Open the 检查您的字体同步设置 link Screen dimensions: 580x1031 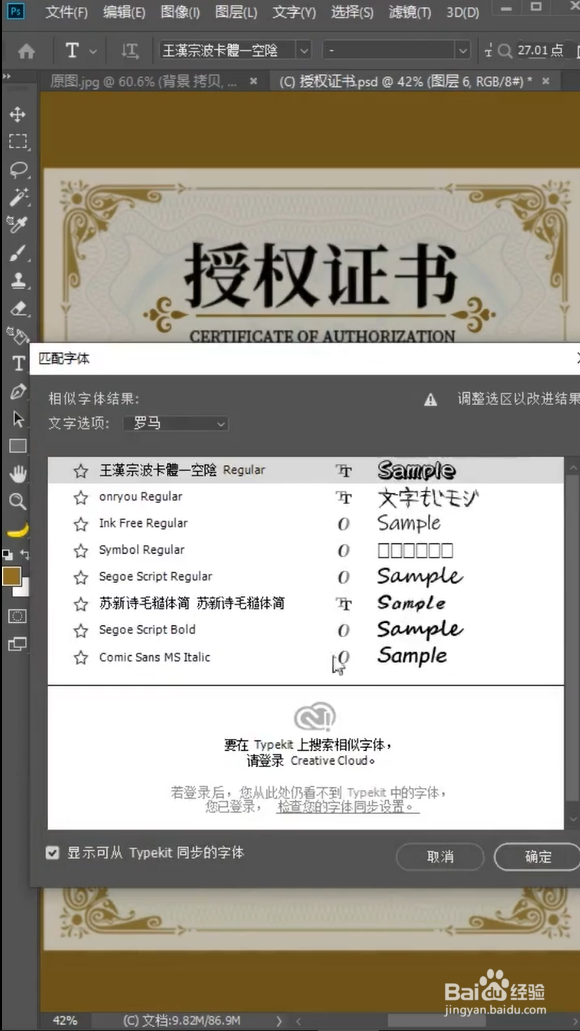[348, 806]
